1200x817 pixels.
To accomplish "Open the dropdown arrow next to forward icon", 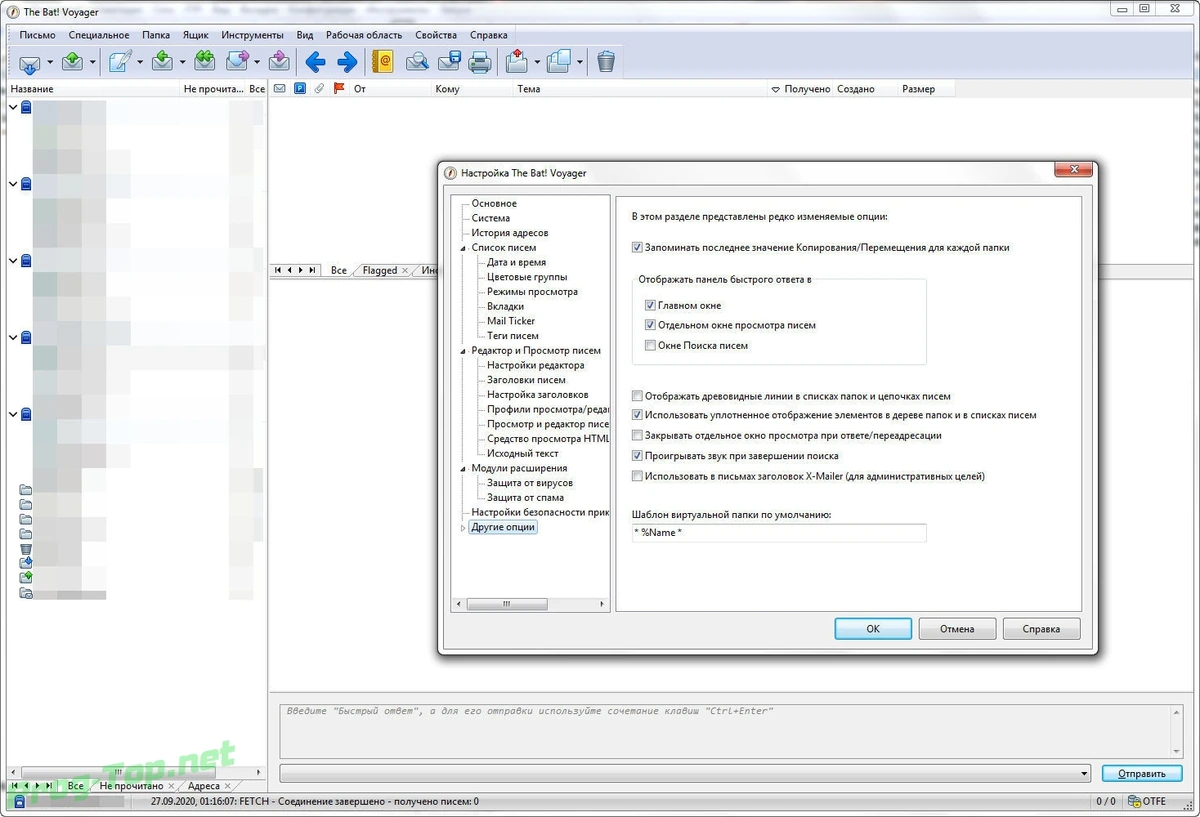I will (x=258, y=63).
